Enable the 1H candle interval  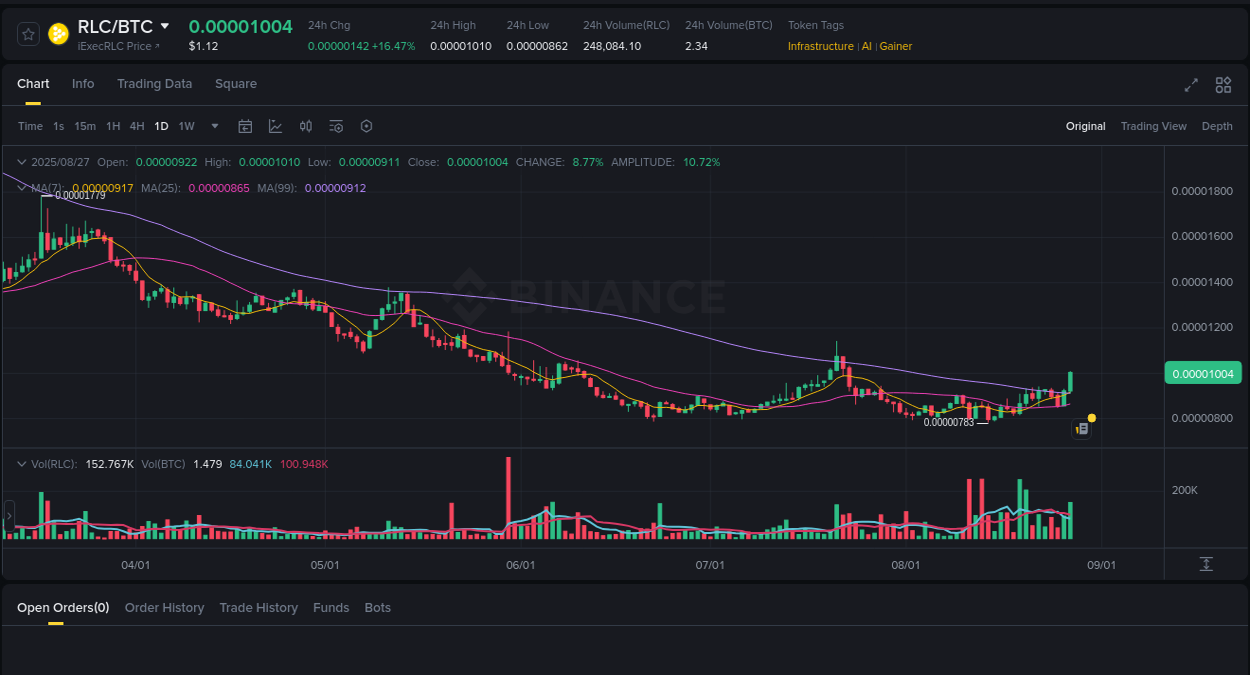(112, 126)
